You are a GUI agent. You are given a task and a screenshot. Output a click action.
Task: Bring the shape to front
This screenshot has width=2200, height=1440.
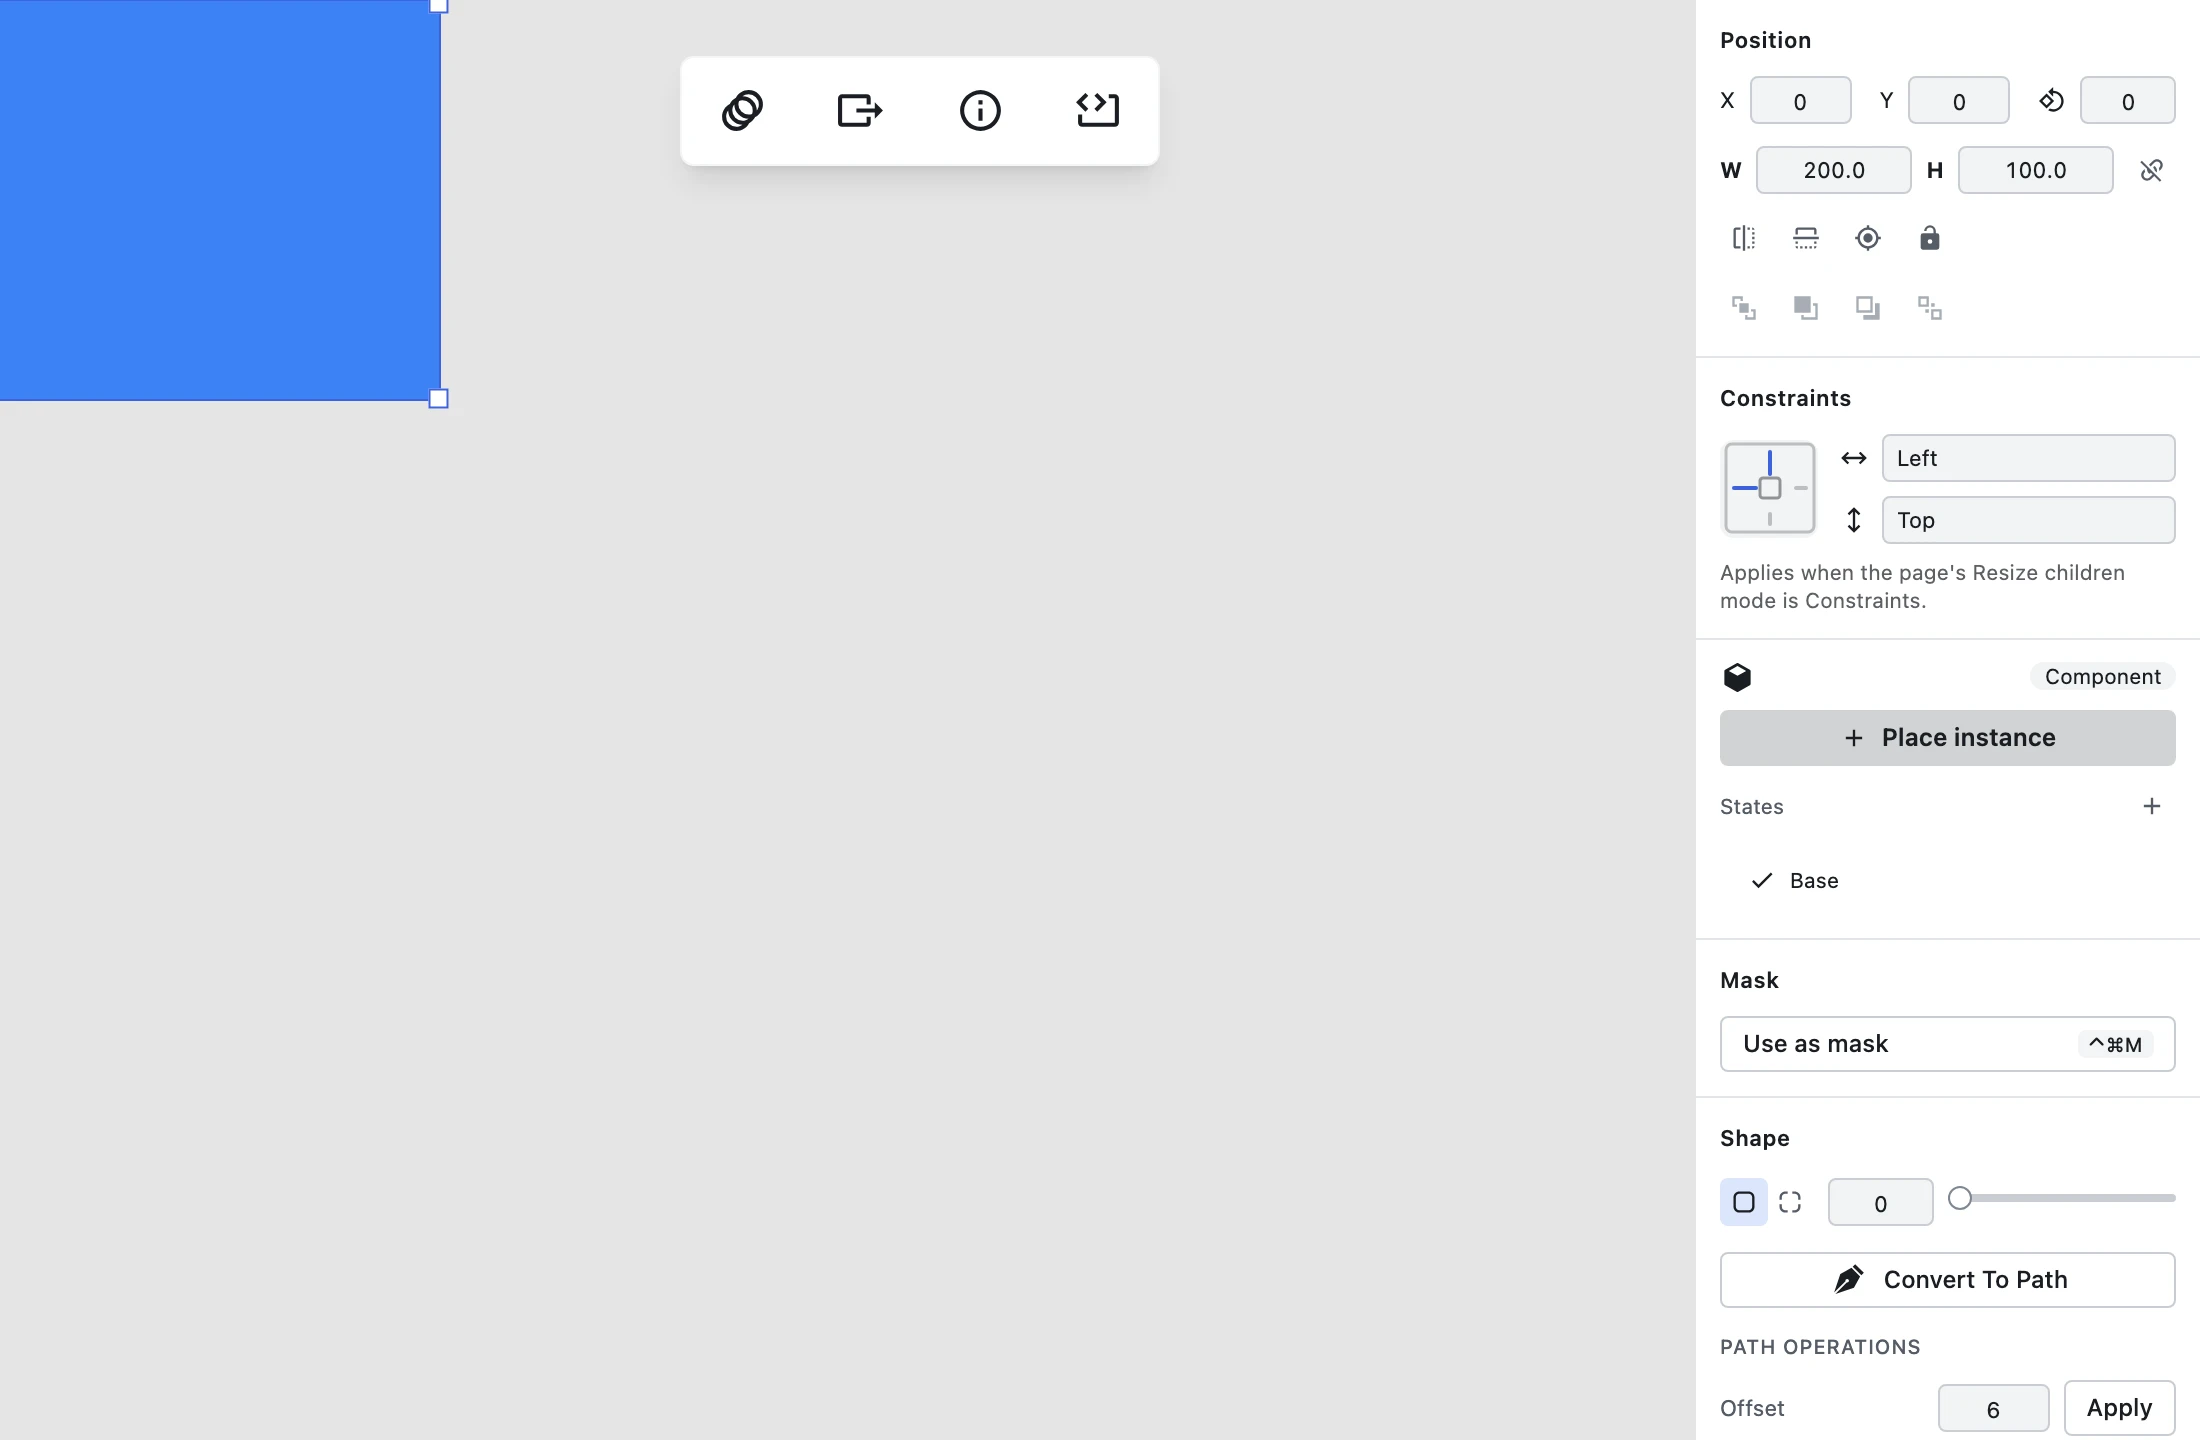tap(1743, 308)
